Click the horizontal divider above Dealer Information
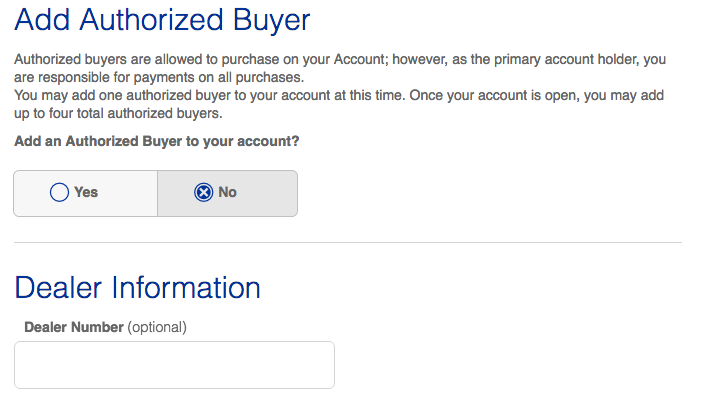Screen dimensions: 705x411 coord(348,242)
